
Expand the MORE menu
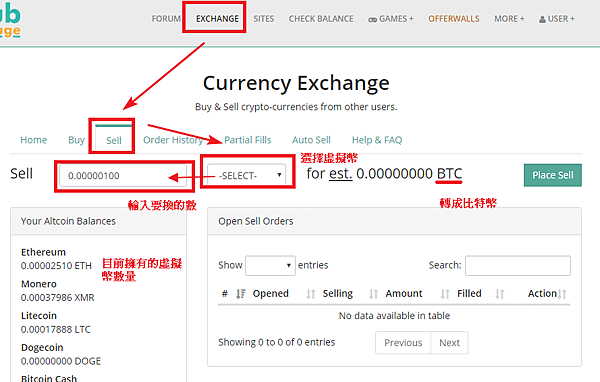tap(509, 19)
